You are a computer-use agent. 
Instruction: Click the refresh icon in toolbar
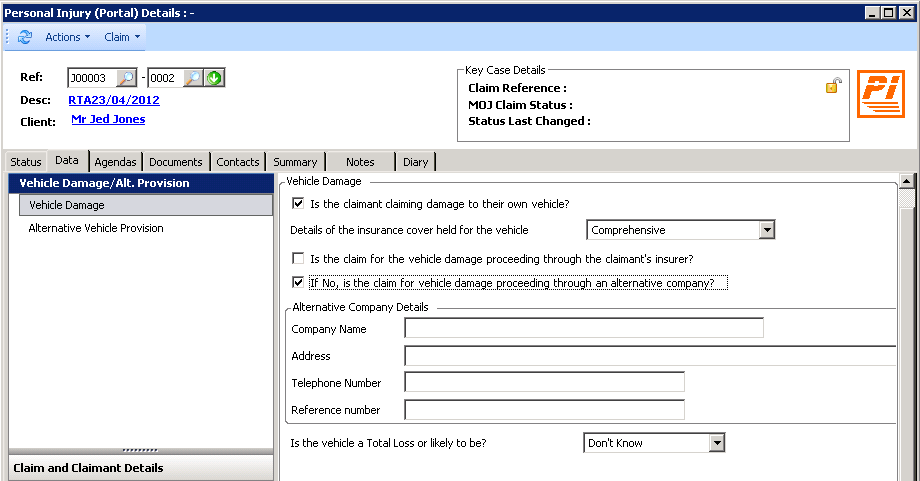tap(25, 37)
